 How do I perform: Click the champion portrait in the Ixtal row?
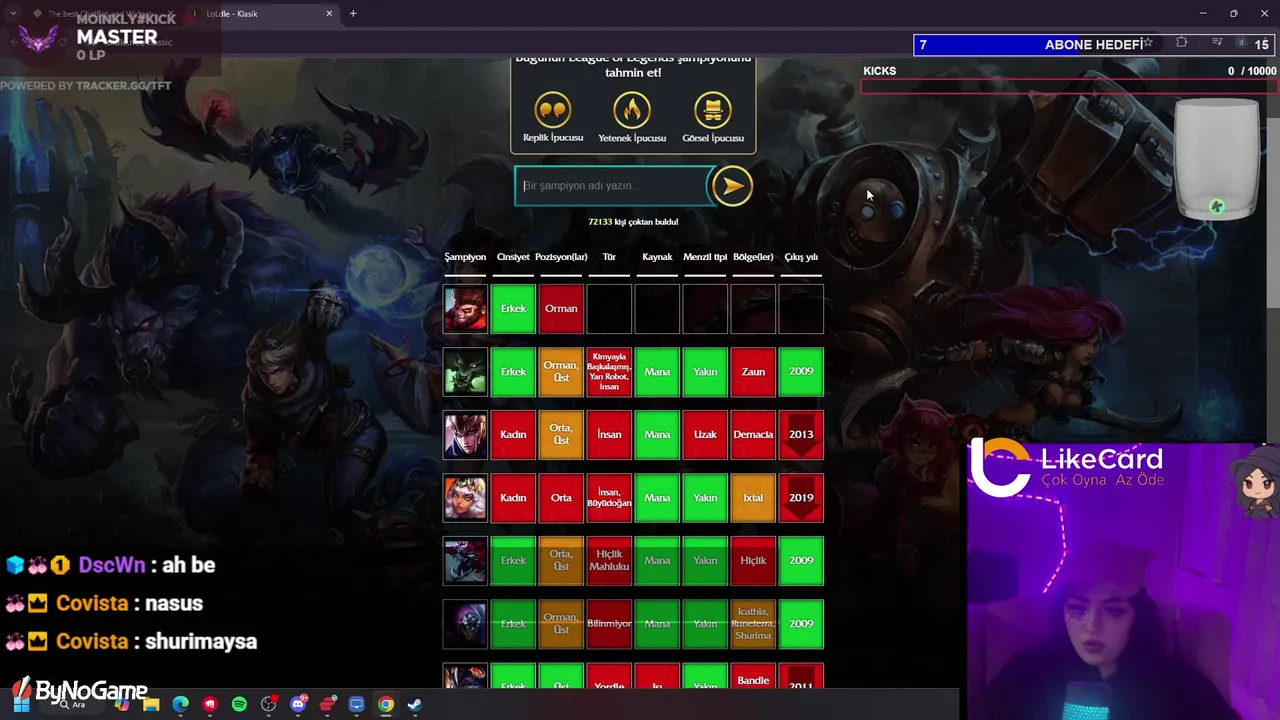click(465, 498)
